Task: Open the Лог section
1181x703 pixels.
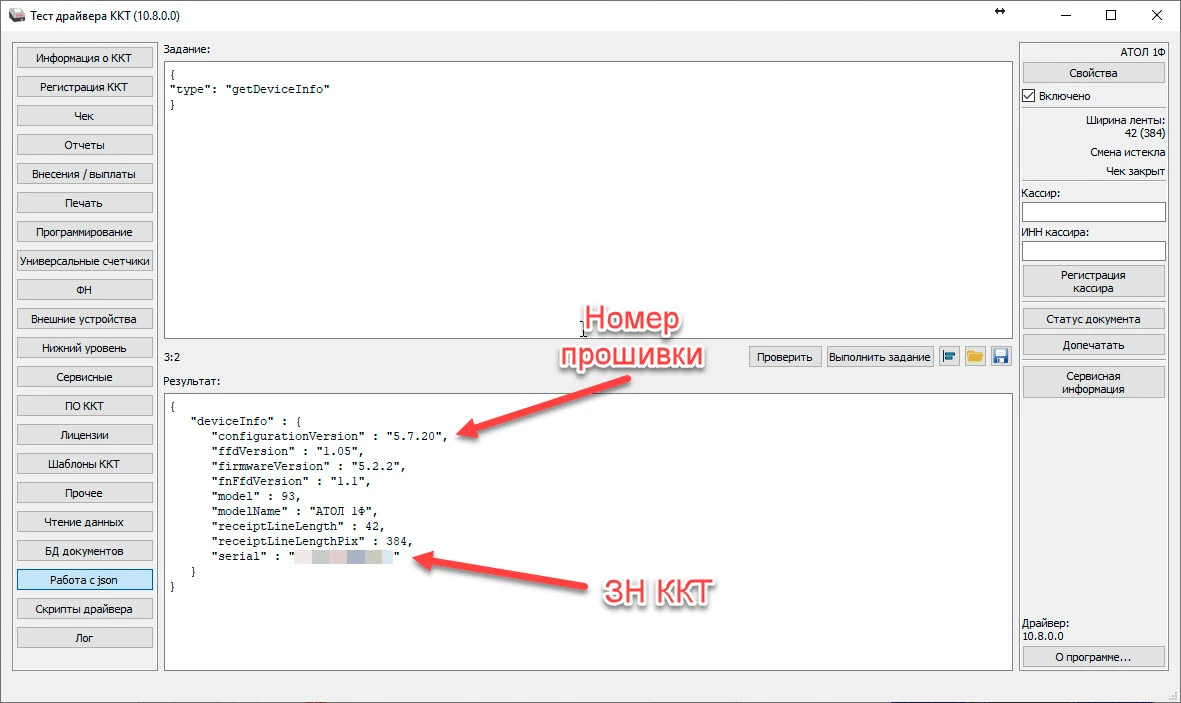Action: tap(85, 638)
